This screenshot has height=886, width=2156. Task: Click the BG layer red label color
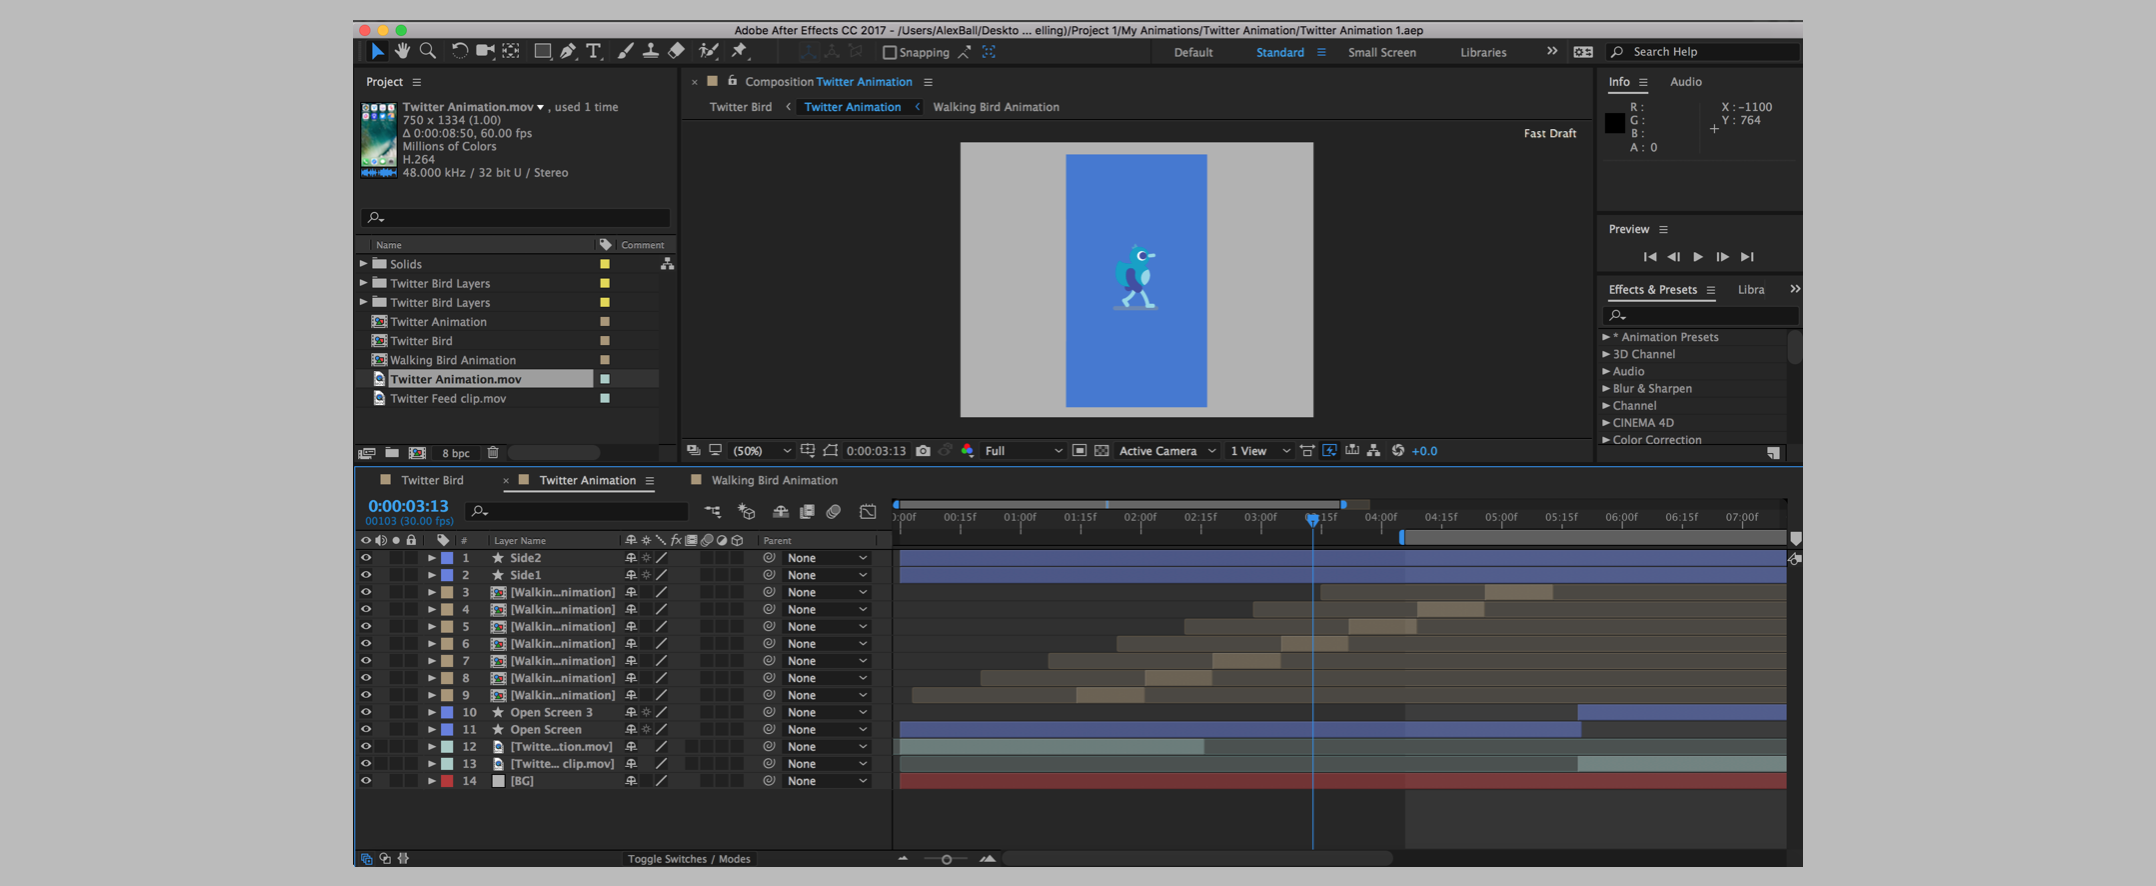[447, 781]
